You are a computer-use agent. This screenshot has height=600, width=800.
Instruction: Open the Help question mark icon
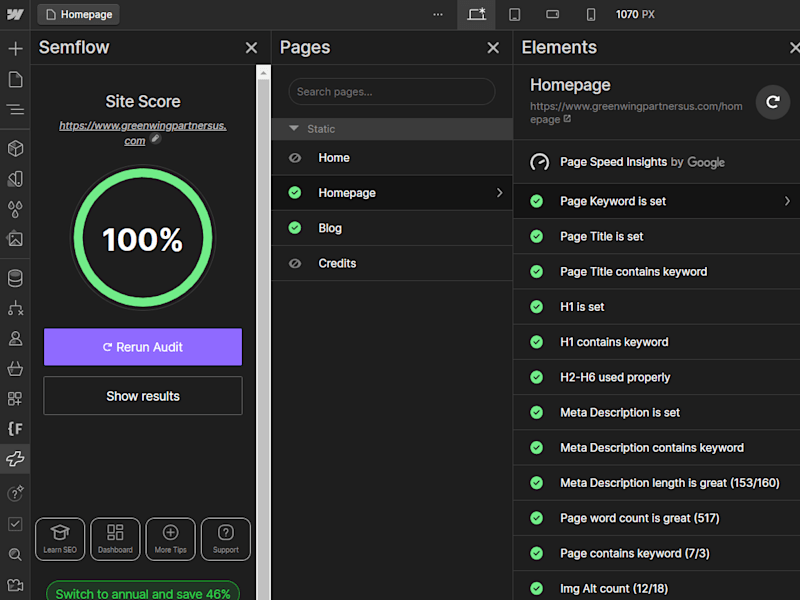point(15,493)
